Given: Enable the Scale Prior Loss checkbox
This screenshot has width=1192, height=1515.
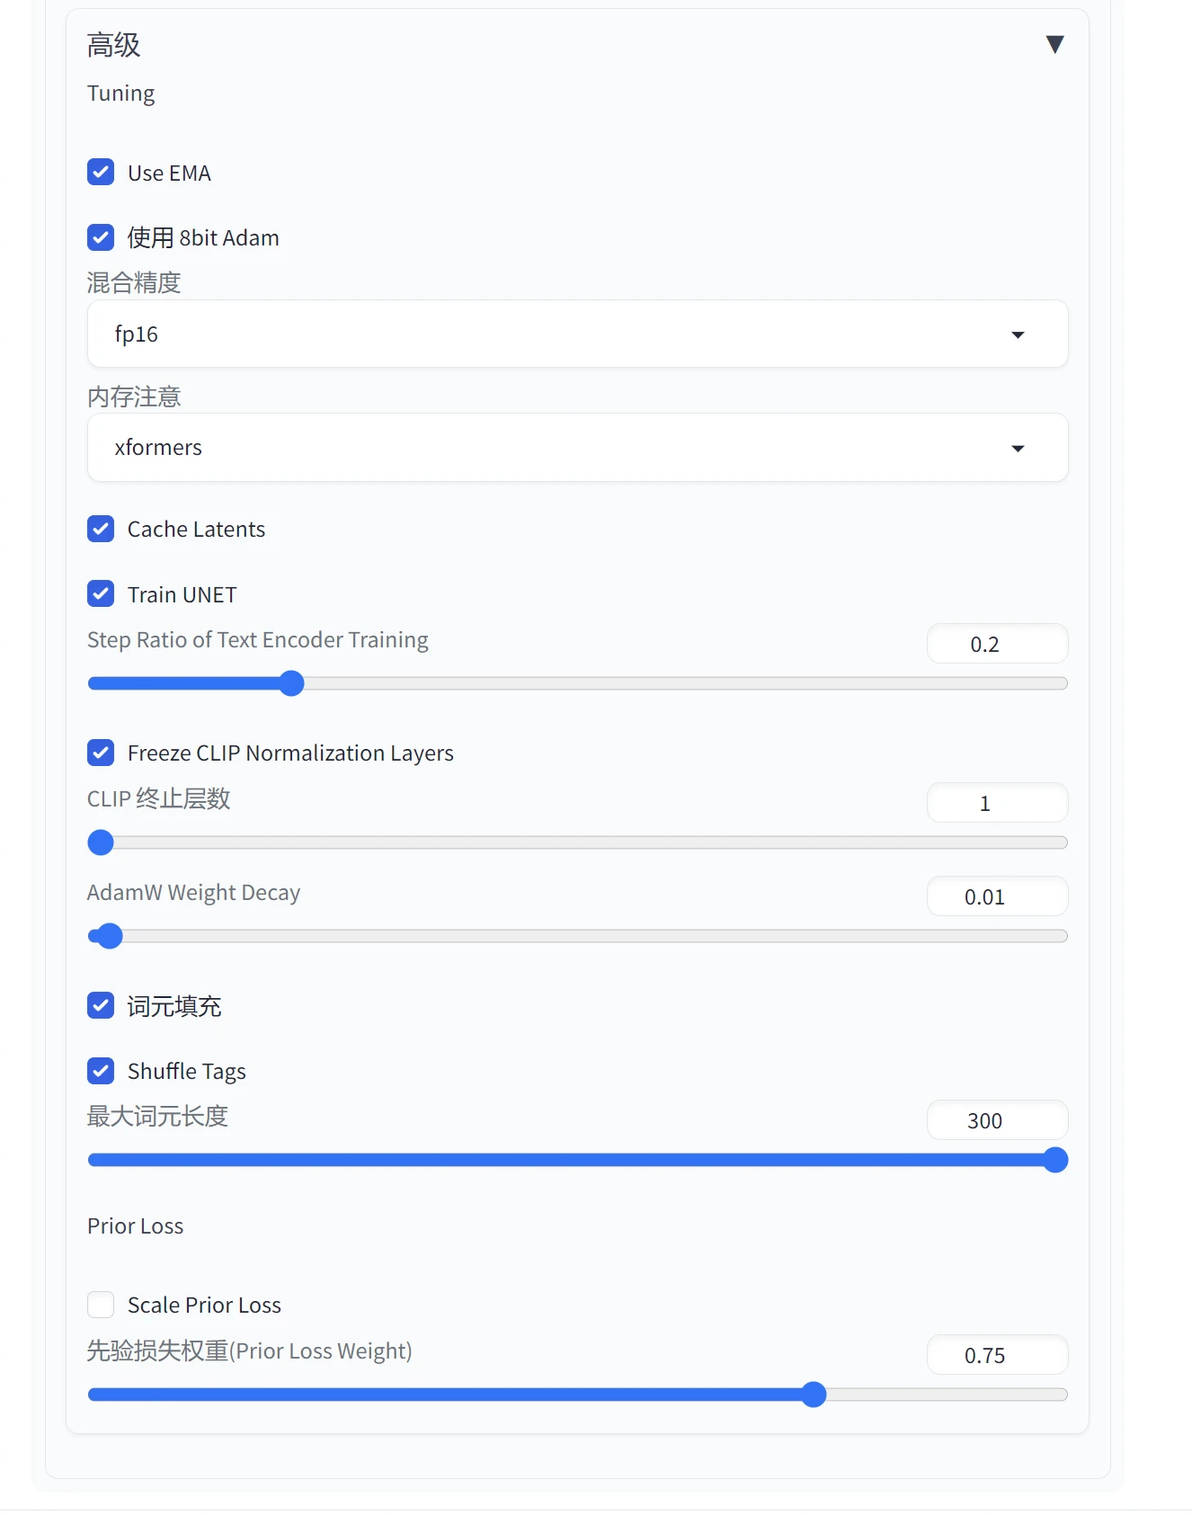Looking at the screenshot, I should point(101,1304).
